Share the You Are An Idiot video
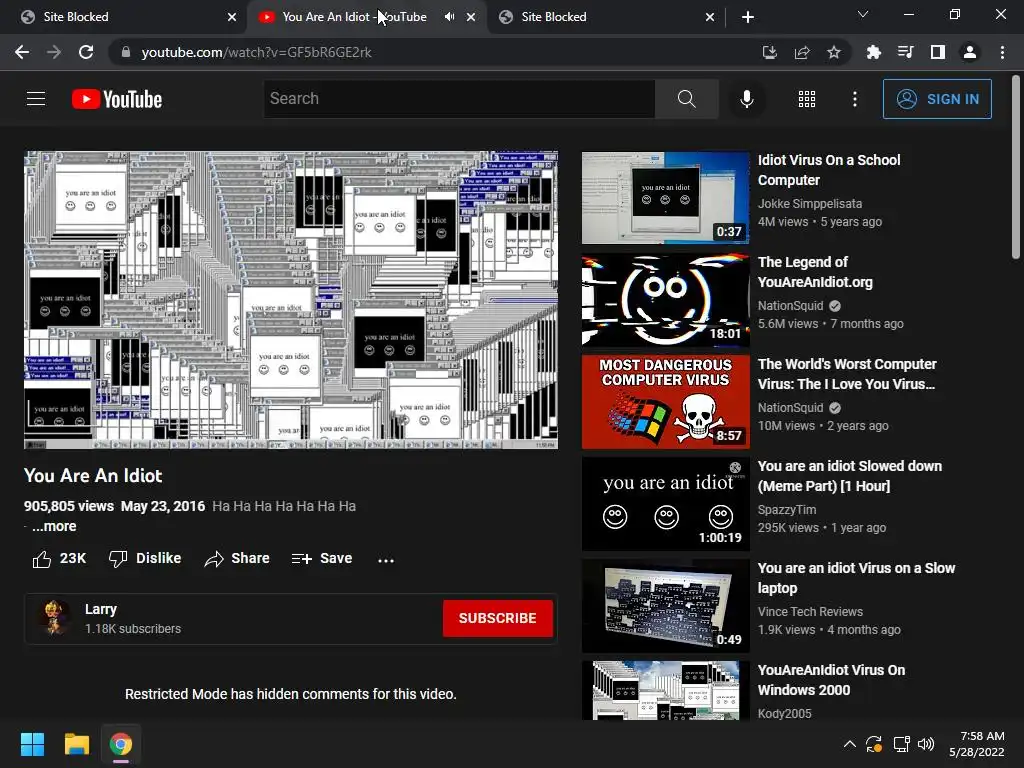The image size is (1024, 768). [236, 558]
